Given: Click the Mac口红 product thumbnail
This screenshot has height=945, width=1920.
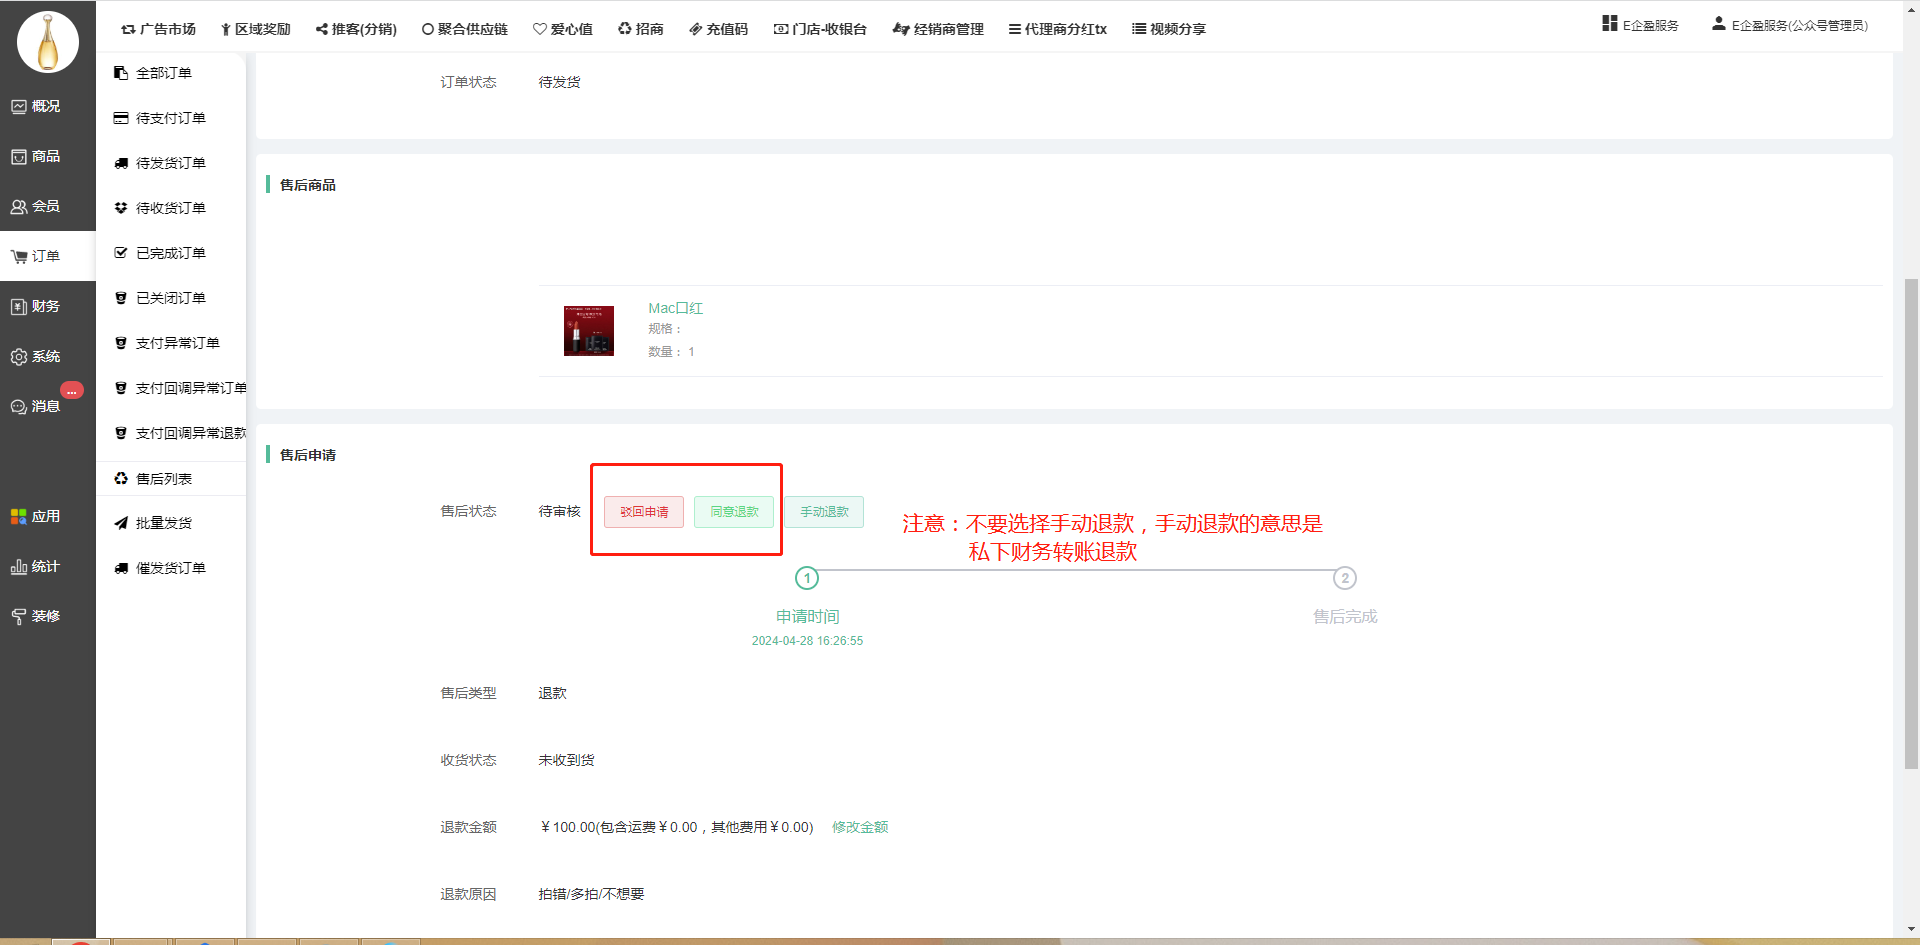Looking at the screenshot, I should (589, 331).
